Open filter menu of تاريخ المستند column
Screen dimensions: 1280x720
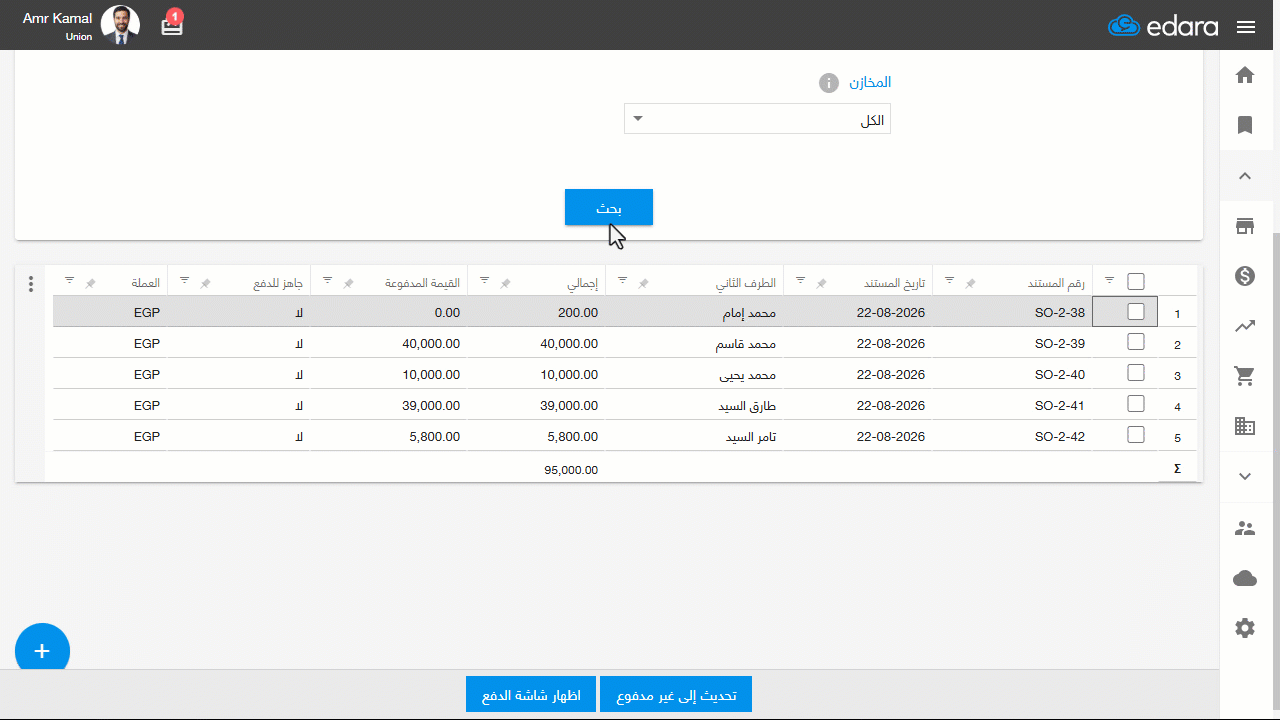pos(801,280)
